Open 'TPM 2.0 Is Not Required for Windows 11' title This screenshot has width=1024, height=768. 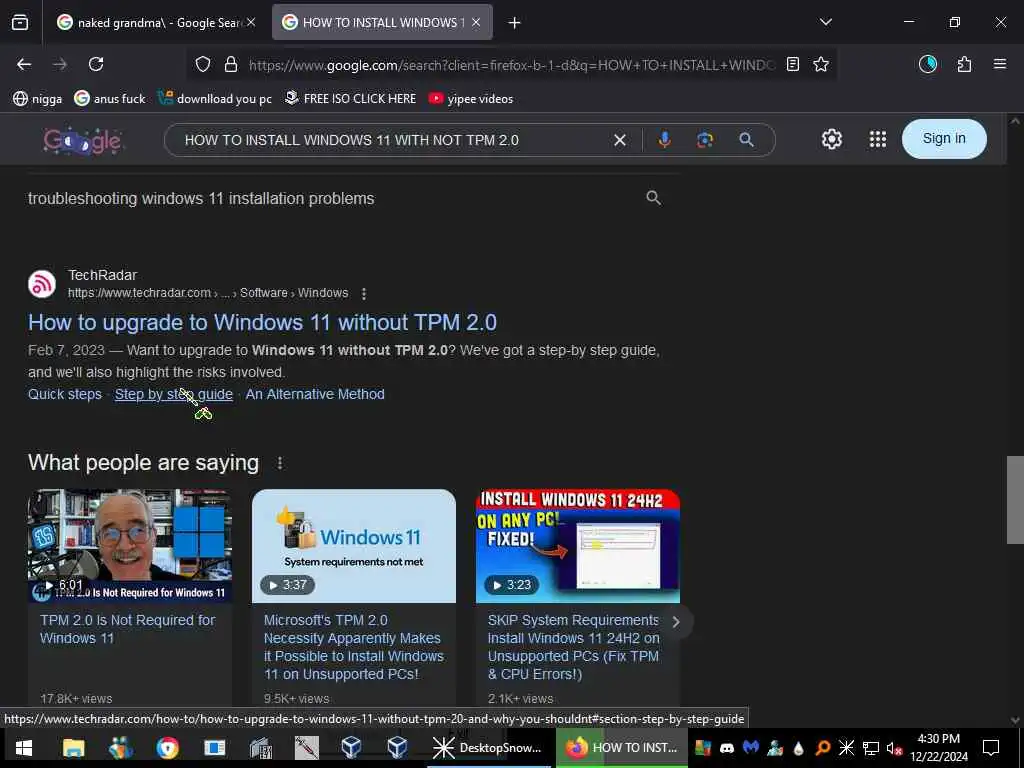pyautogui.click(x=127, y=629)
